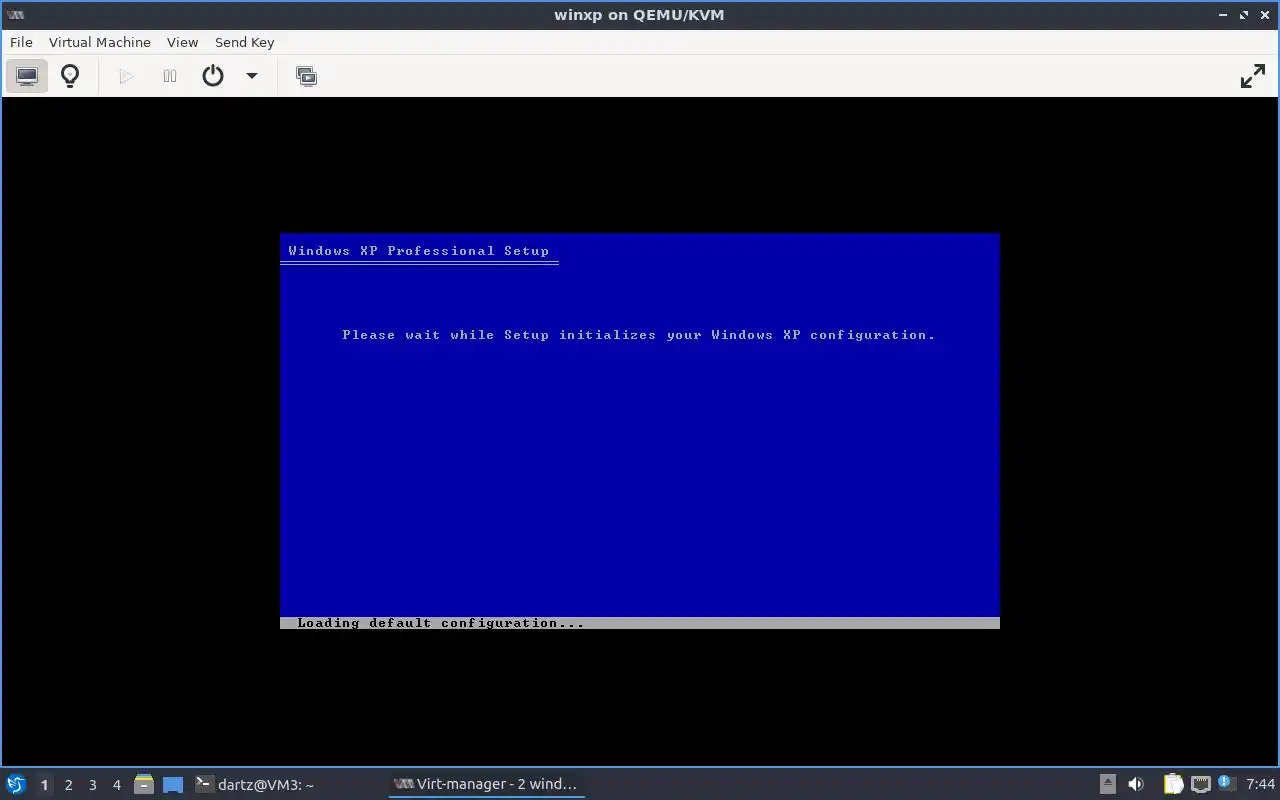
Task: Switch to workspace 2
Action: coord(68,785)
